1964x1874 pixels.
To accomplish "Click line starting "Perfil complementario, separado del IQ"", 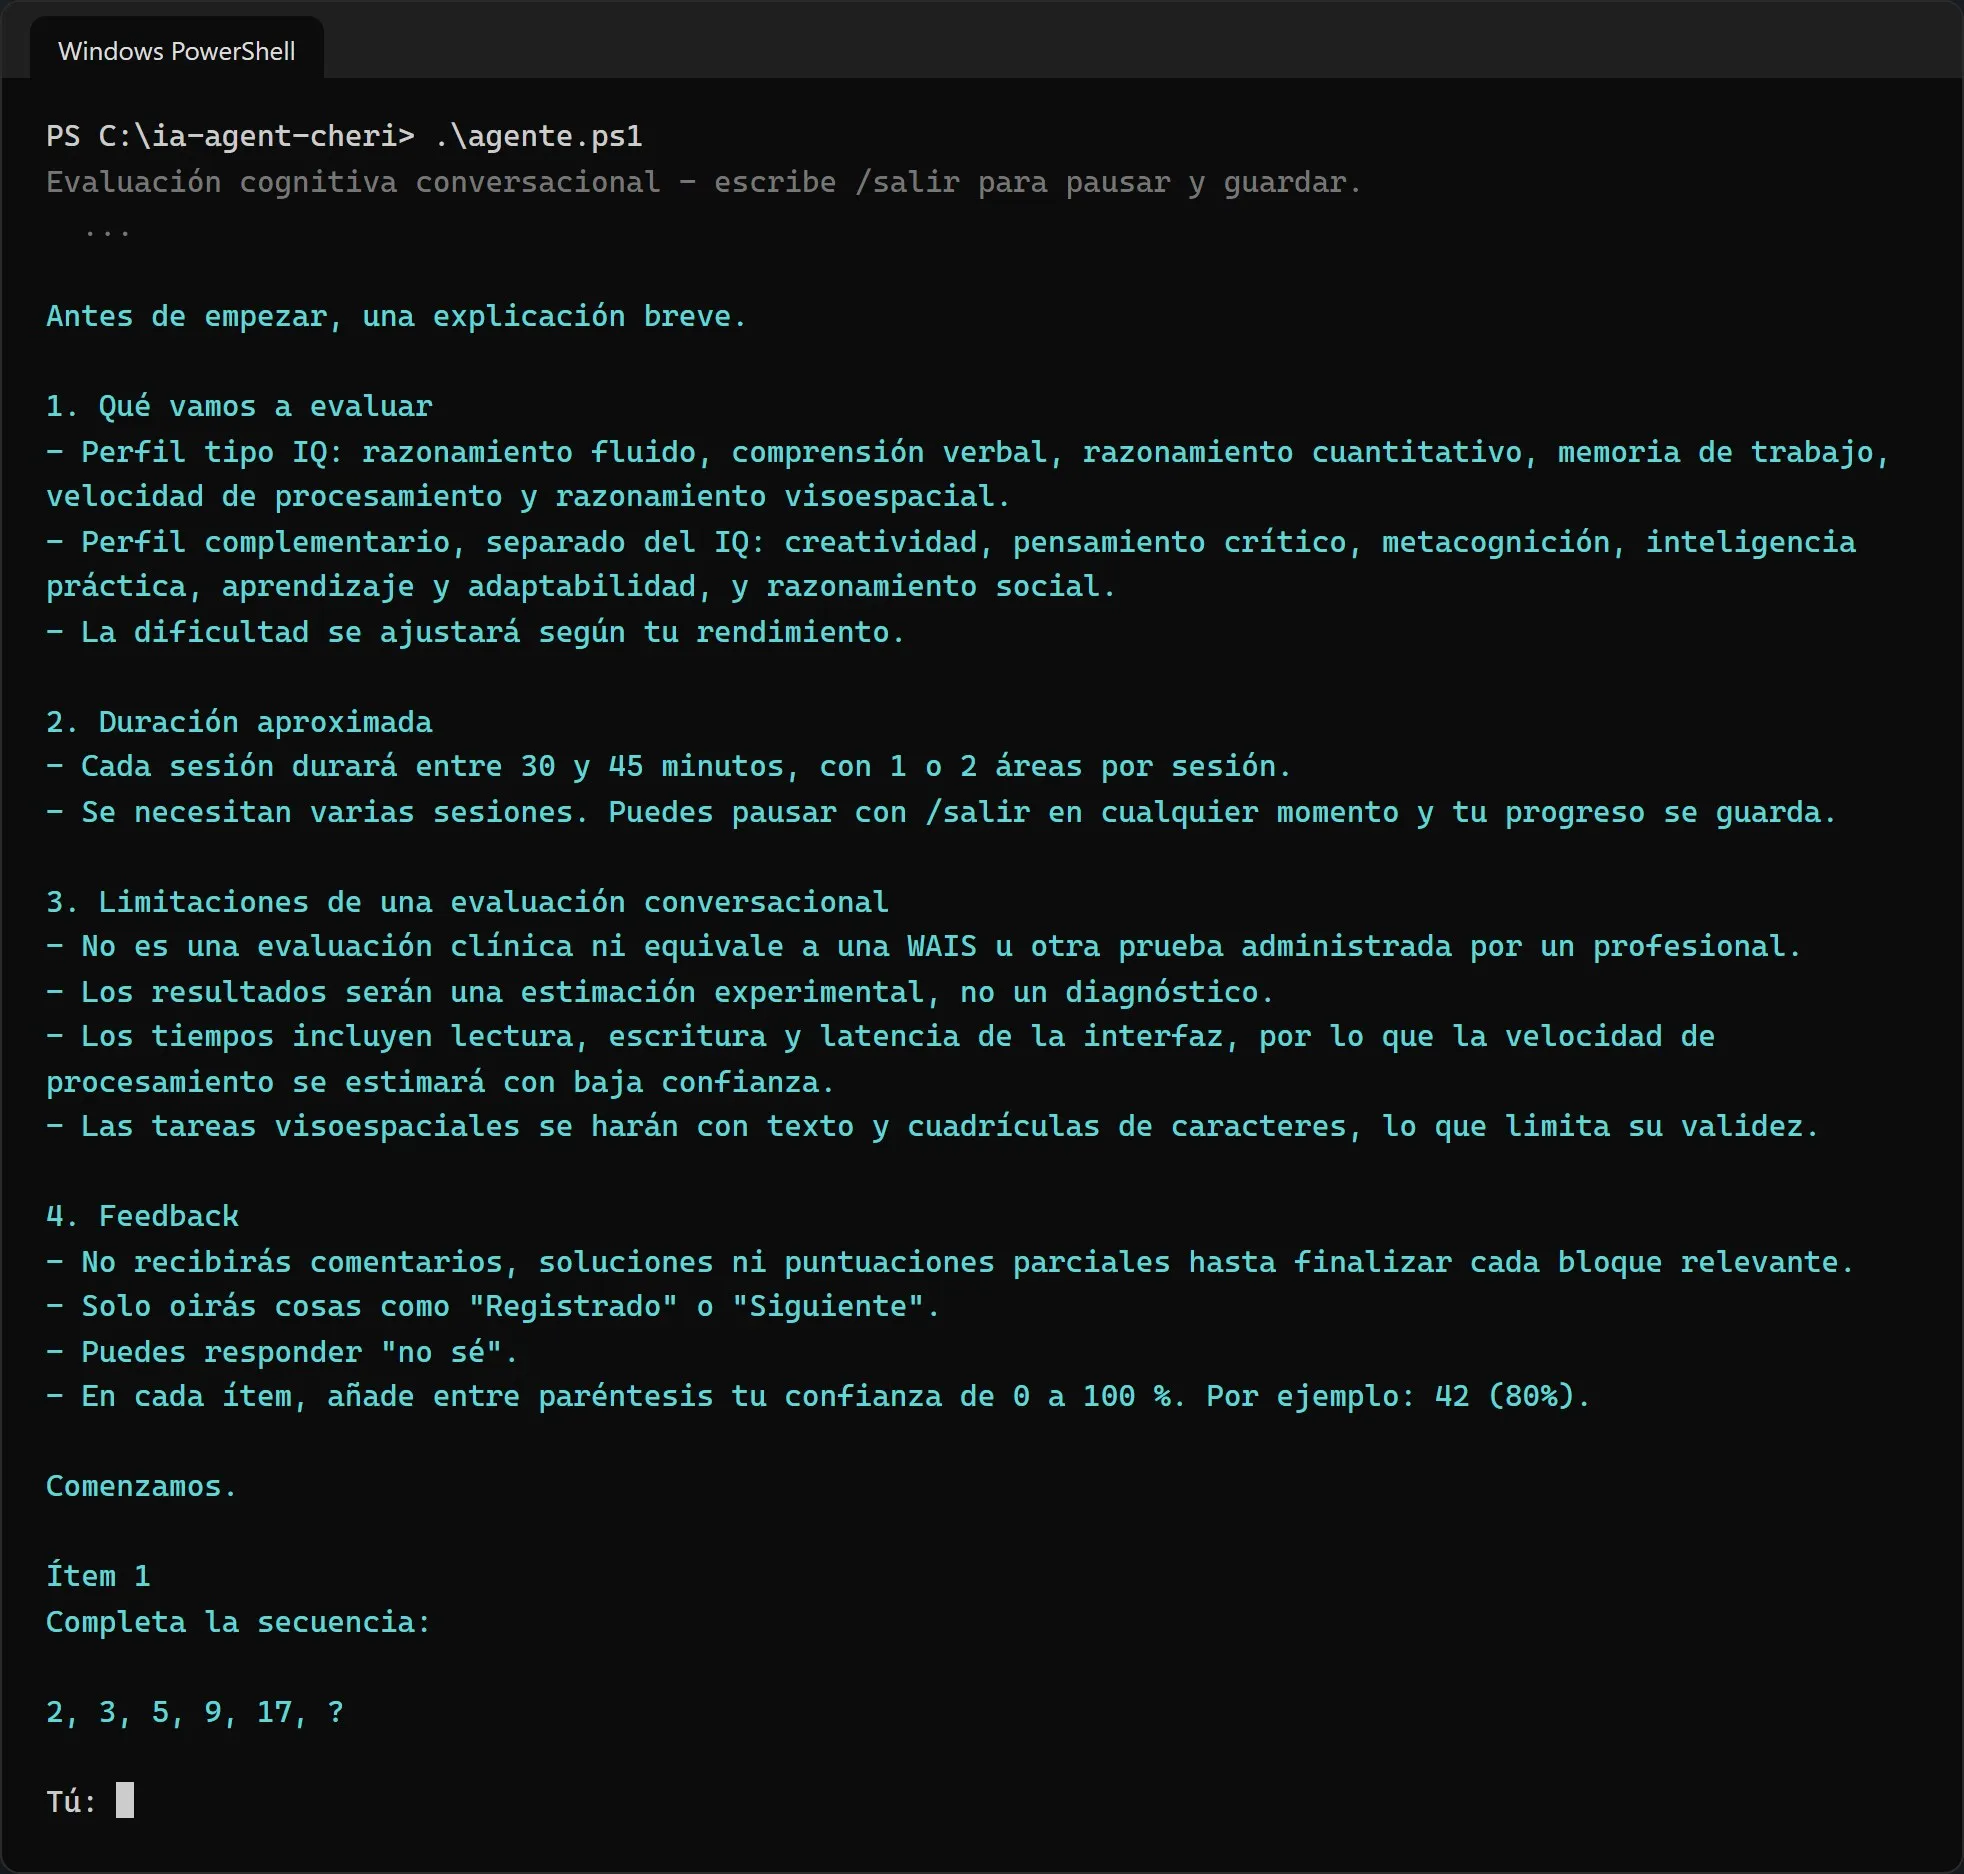I will click(x=951, y=564).
